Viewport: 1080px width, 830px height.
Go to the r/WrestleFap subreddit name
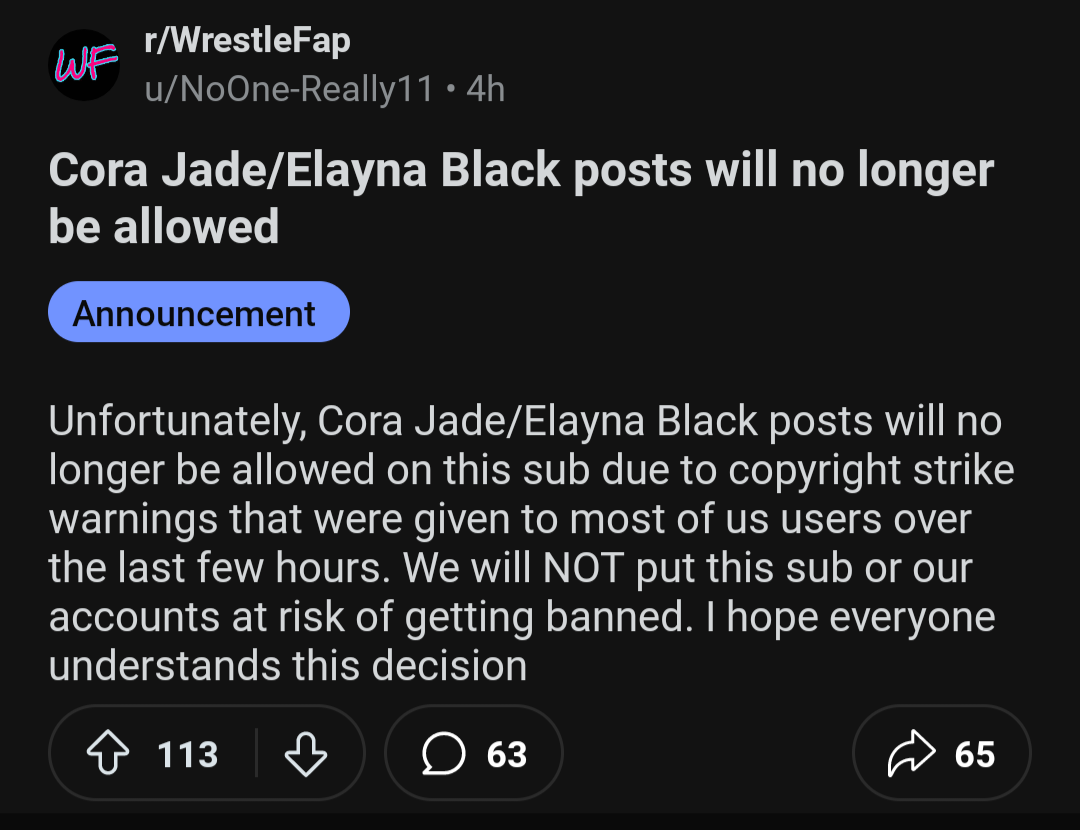click(x=247, y=42)
